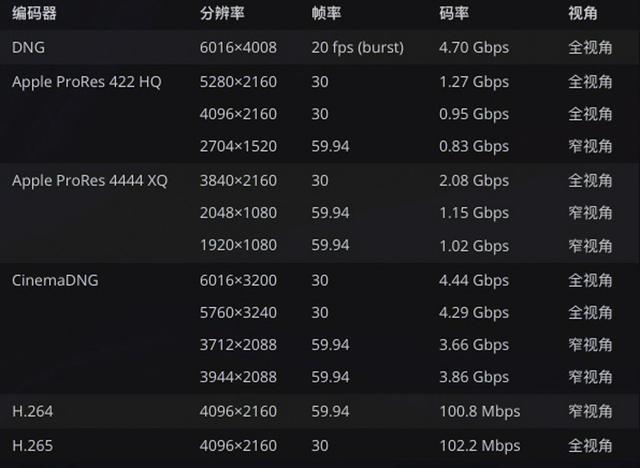Select the 2704×1520 resolution cell
640x468 pixels.
click(238, 146)
